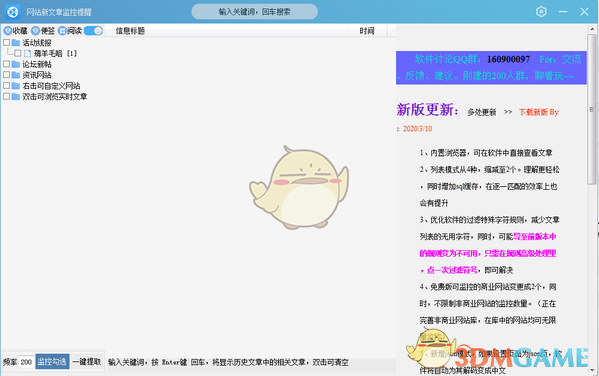Click the 新版更新 heading
Viewport: 599px width, 376px height.
[427, 110]
